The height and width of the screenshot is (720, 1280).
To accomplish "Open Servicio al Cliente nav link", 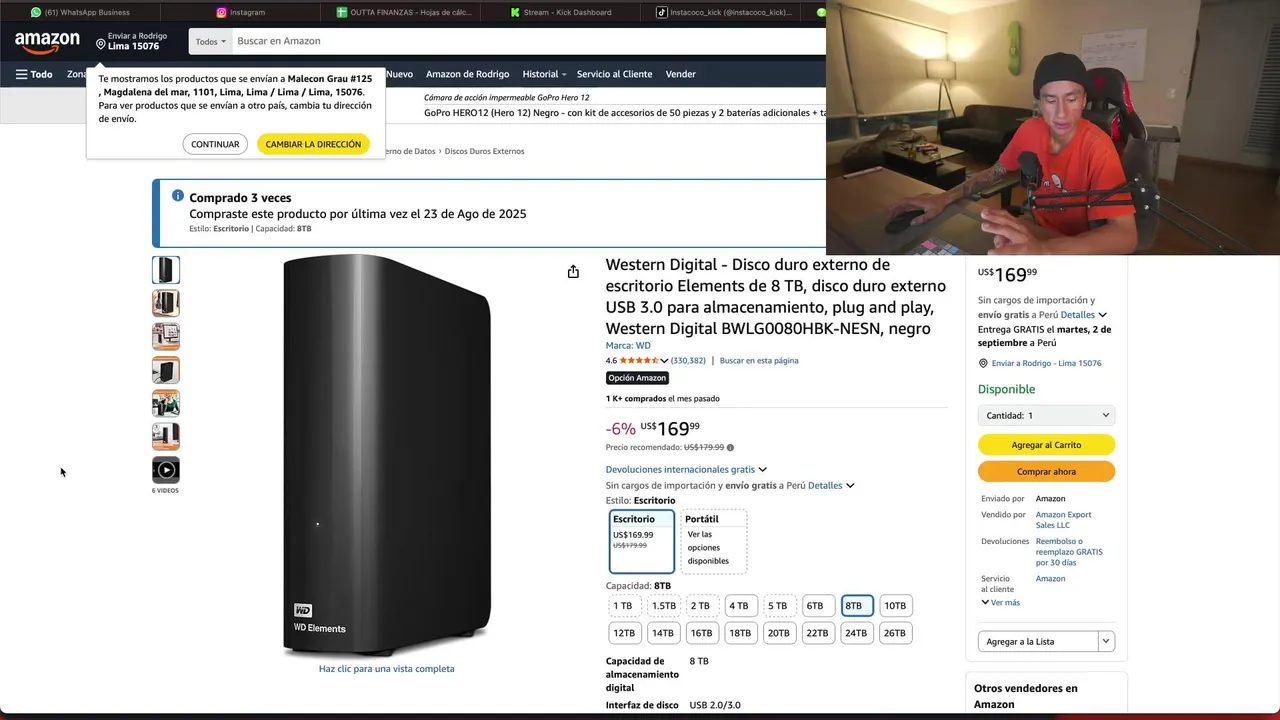I will click(x=614, y=74).
